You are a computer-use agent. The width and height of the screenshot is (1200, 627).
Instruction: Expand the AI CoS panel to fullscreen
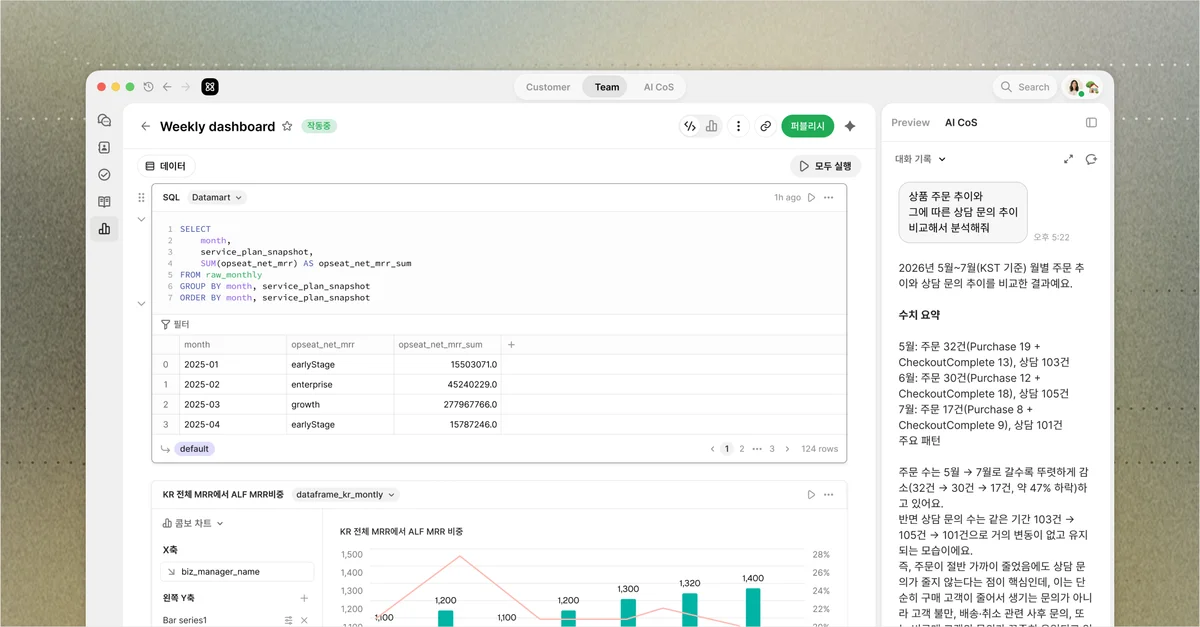(x=1068, y=159)
